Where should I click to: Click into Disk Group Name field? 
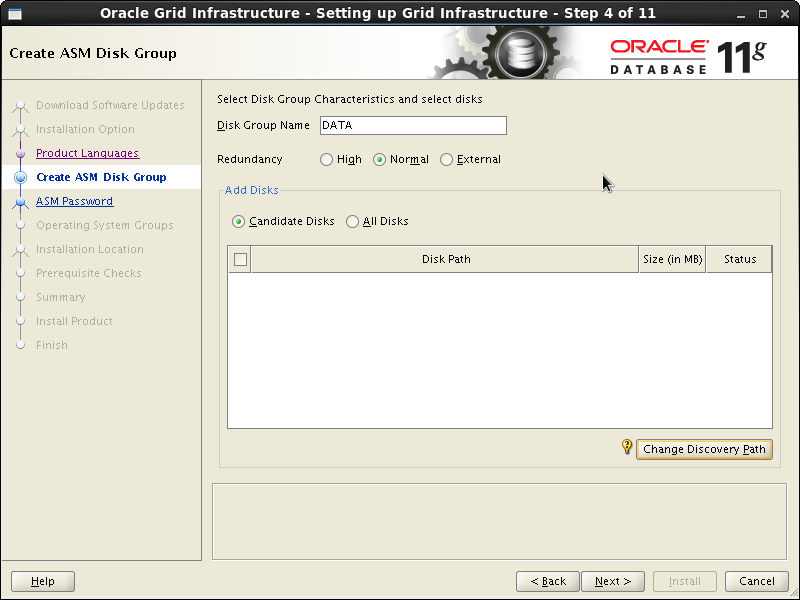pyautogui.click(x=413, y=126)
